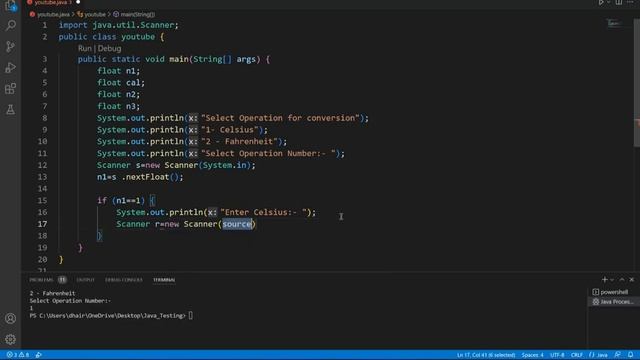The image size is (640, 360).
Task: Open the Testing flask view
Action: tap(10, 109)
